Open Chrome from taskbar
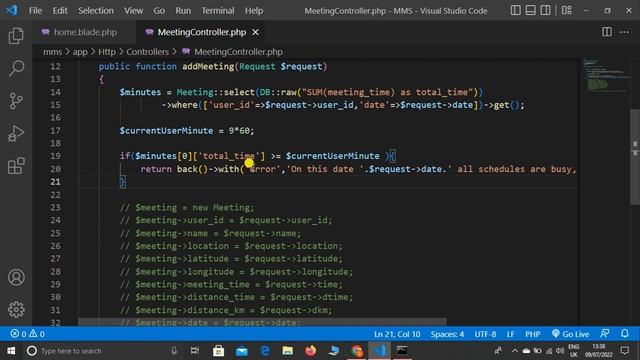Viewport: 640px width, 360px height. coord(357,351)
